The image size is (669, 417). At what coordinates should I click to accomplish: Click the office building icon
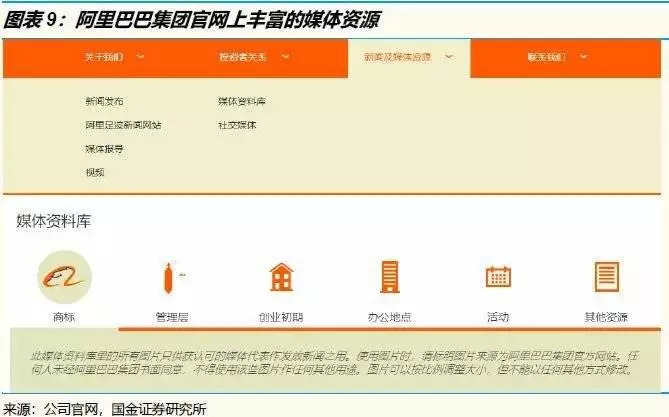pyautogui.click(x=390, y=277)
